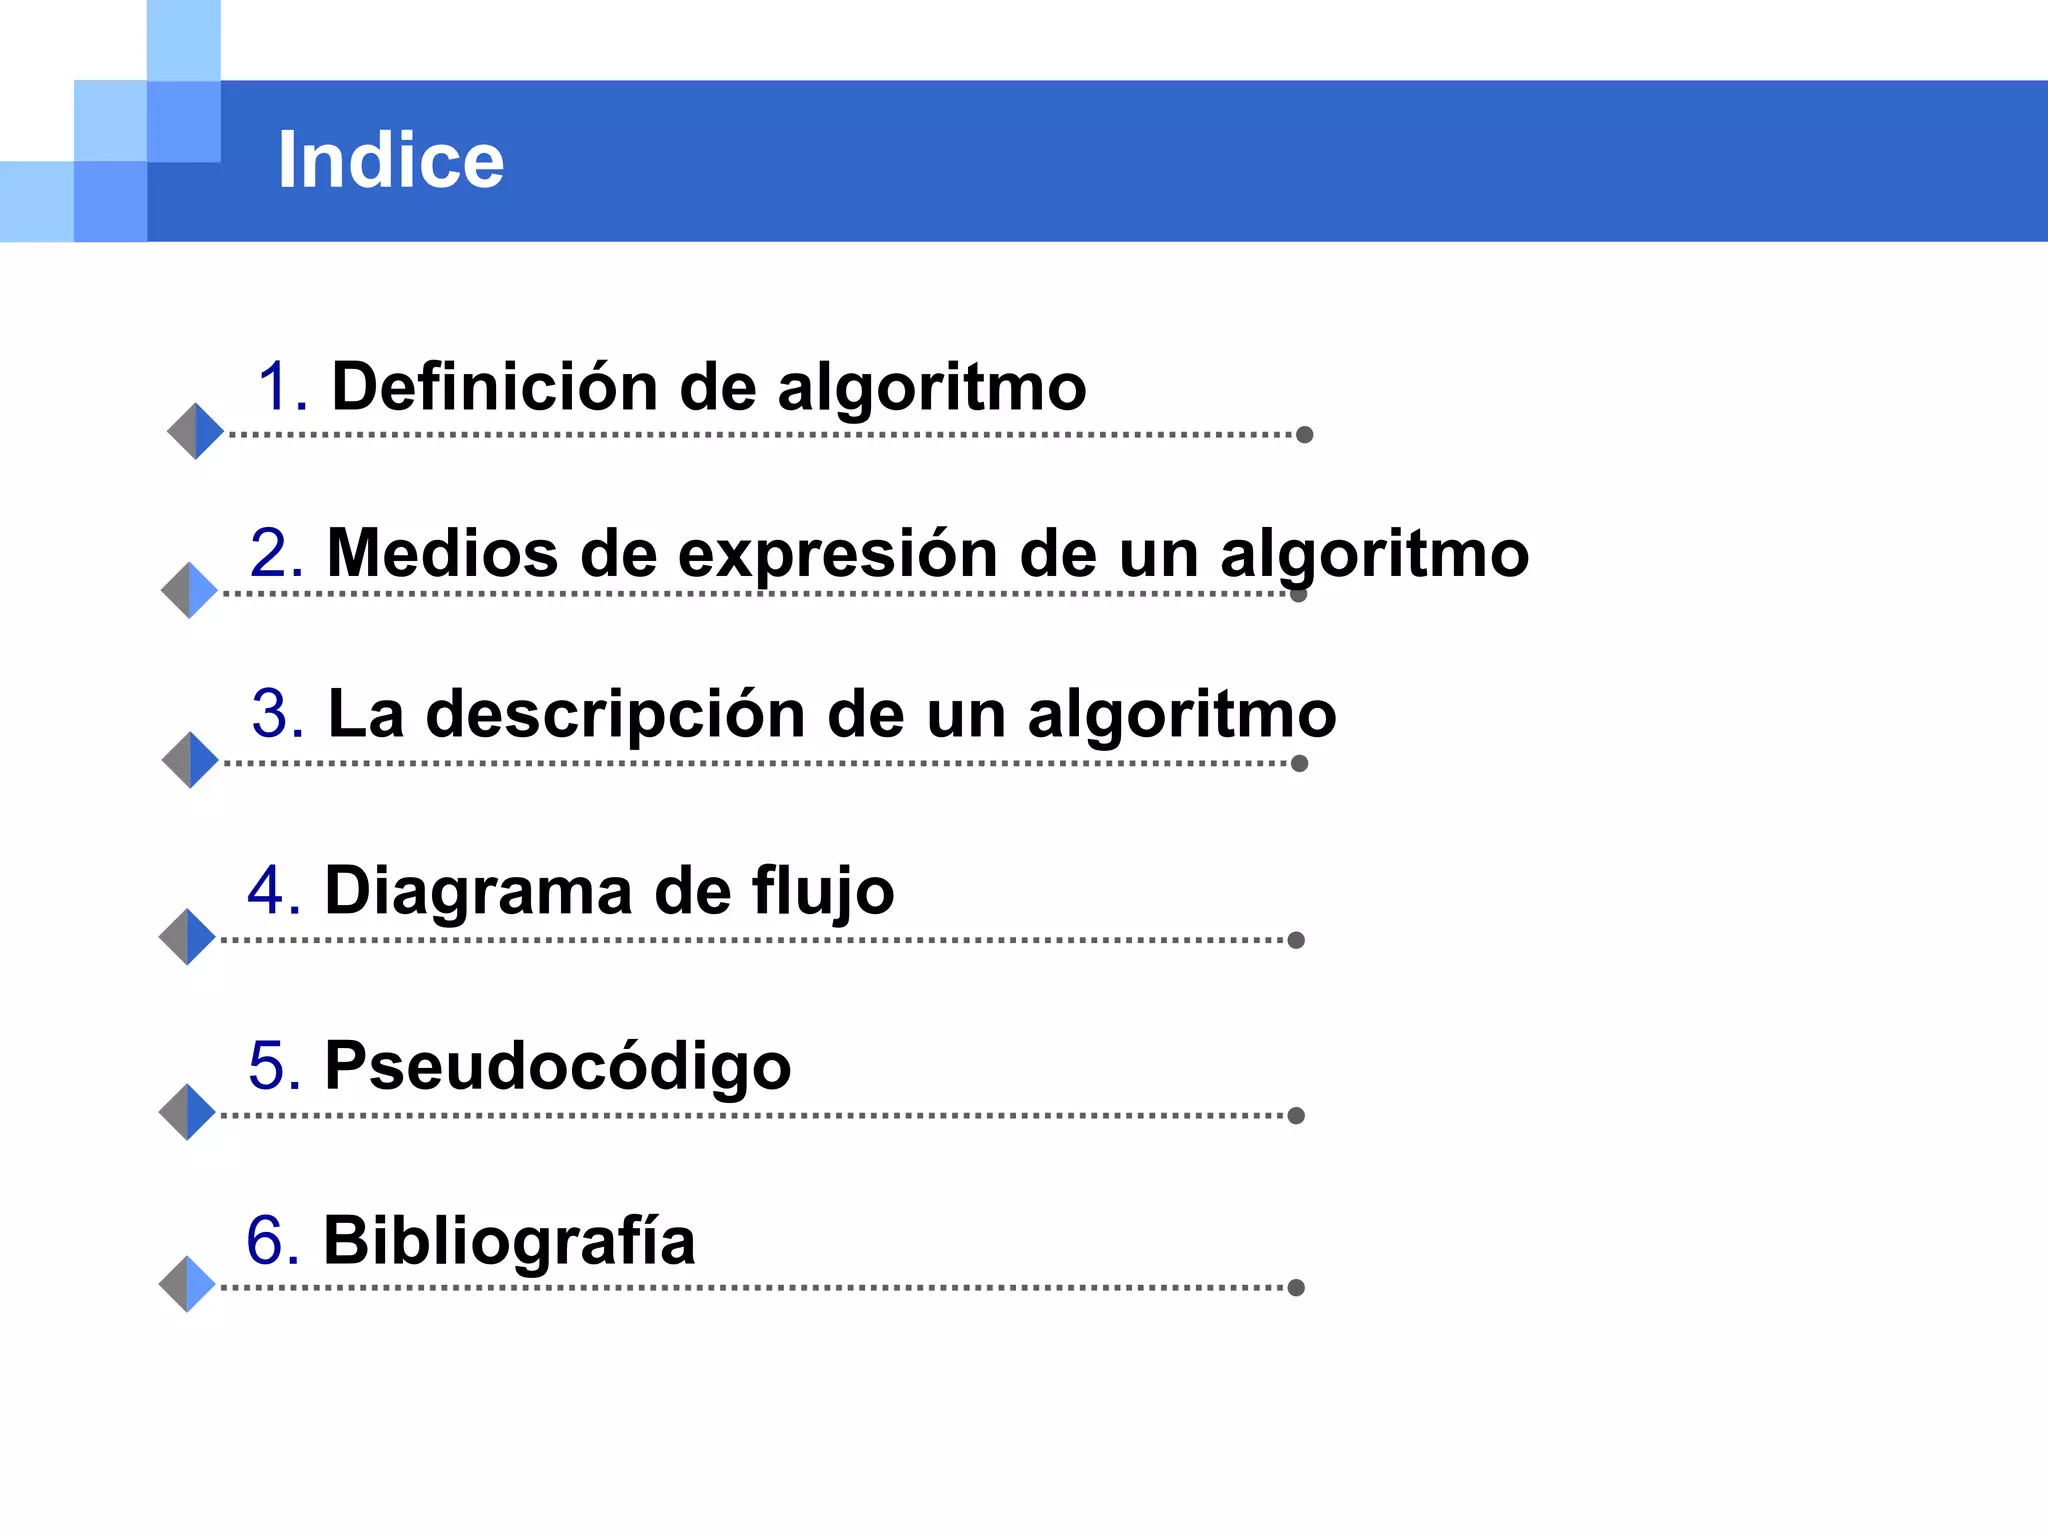Screen dimensions: 2048x1536
Task: Click the diamond bullet for Diagrama de flujo
Action: (187, 937)
